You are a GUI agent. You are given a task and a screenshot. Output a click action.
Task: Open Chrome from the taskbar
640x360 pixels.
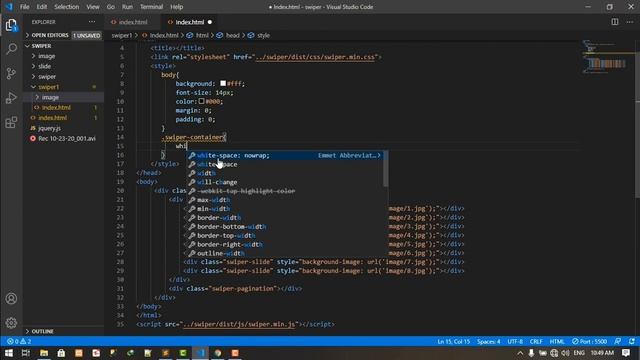point(218,353)
